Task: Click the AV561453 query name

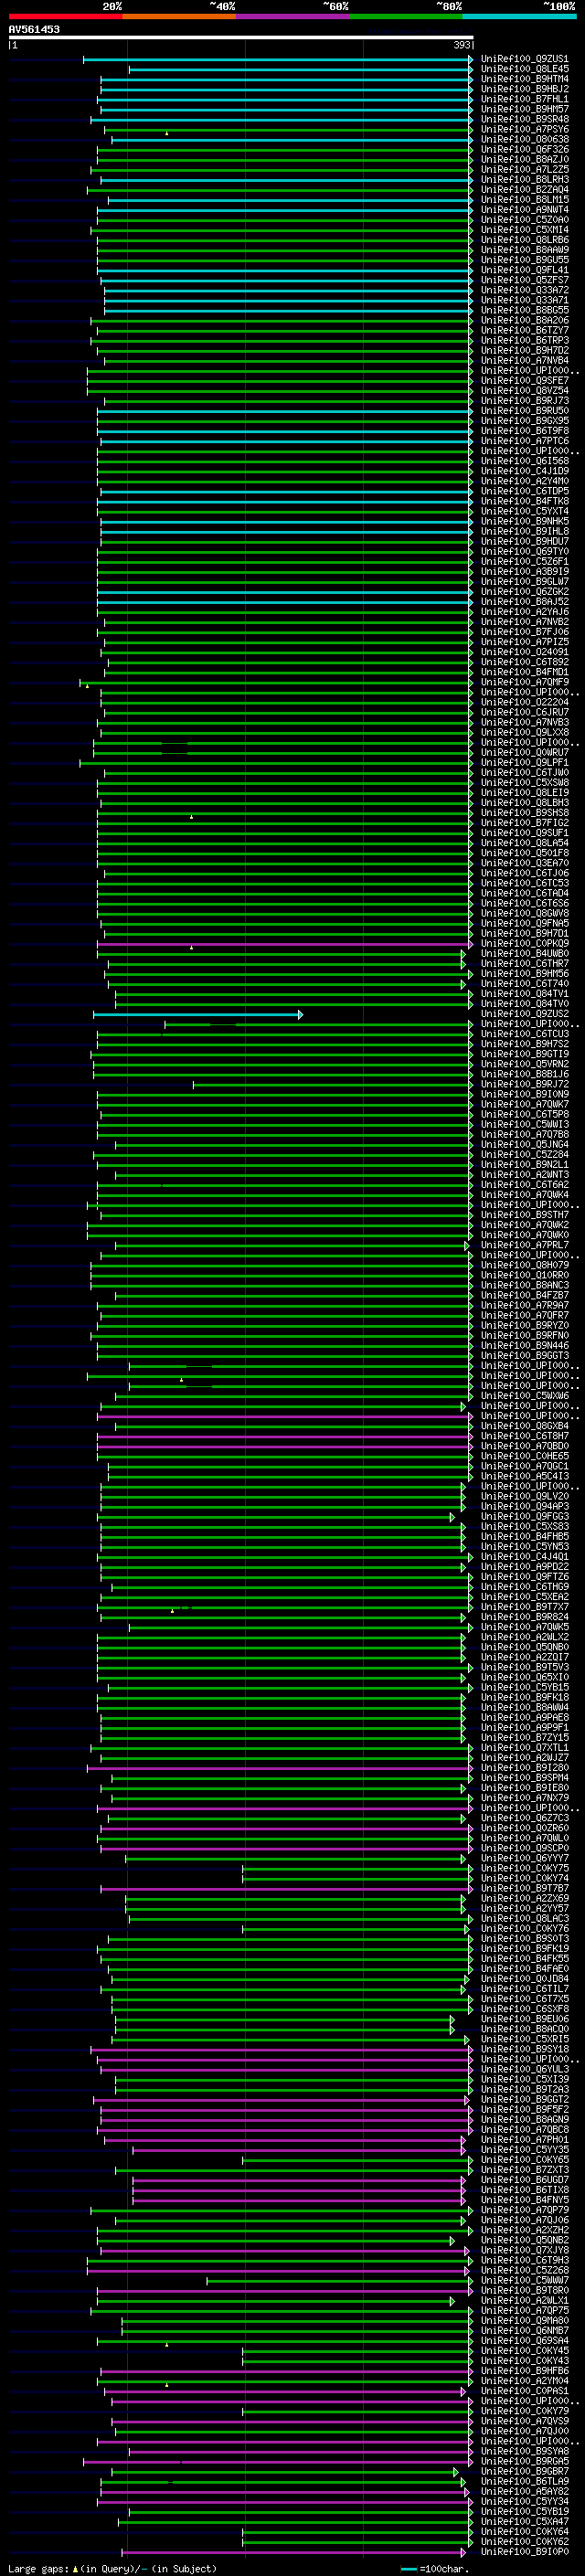Action: (x=34, y=30)
